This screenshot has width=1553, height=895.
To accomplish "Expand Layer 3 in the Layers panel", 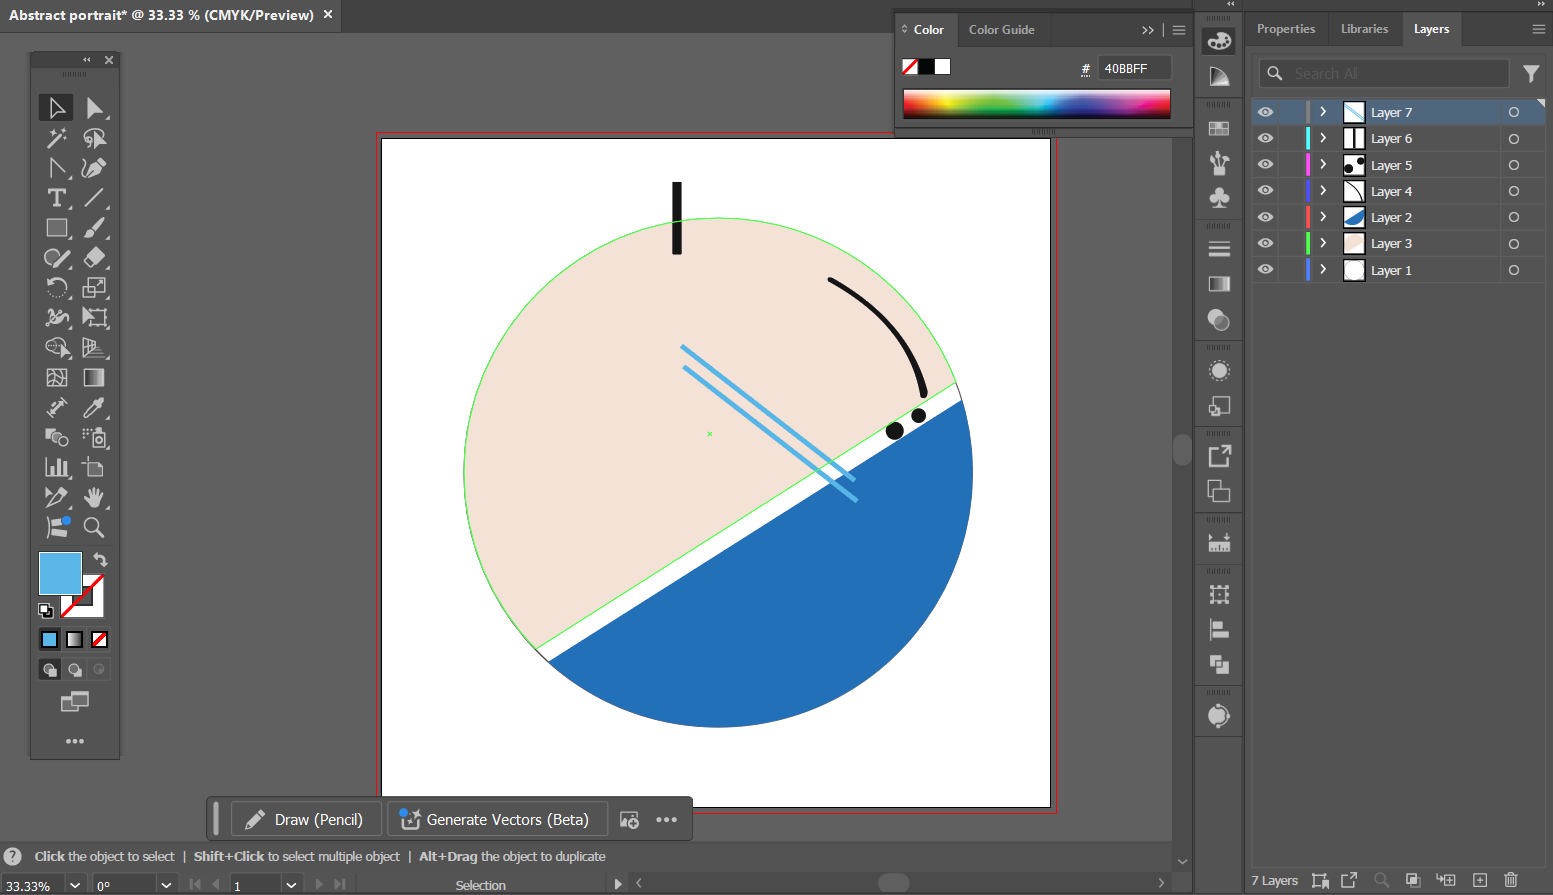I will click(x=1323, y=243).
